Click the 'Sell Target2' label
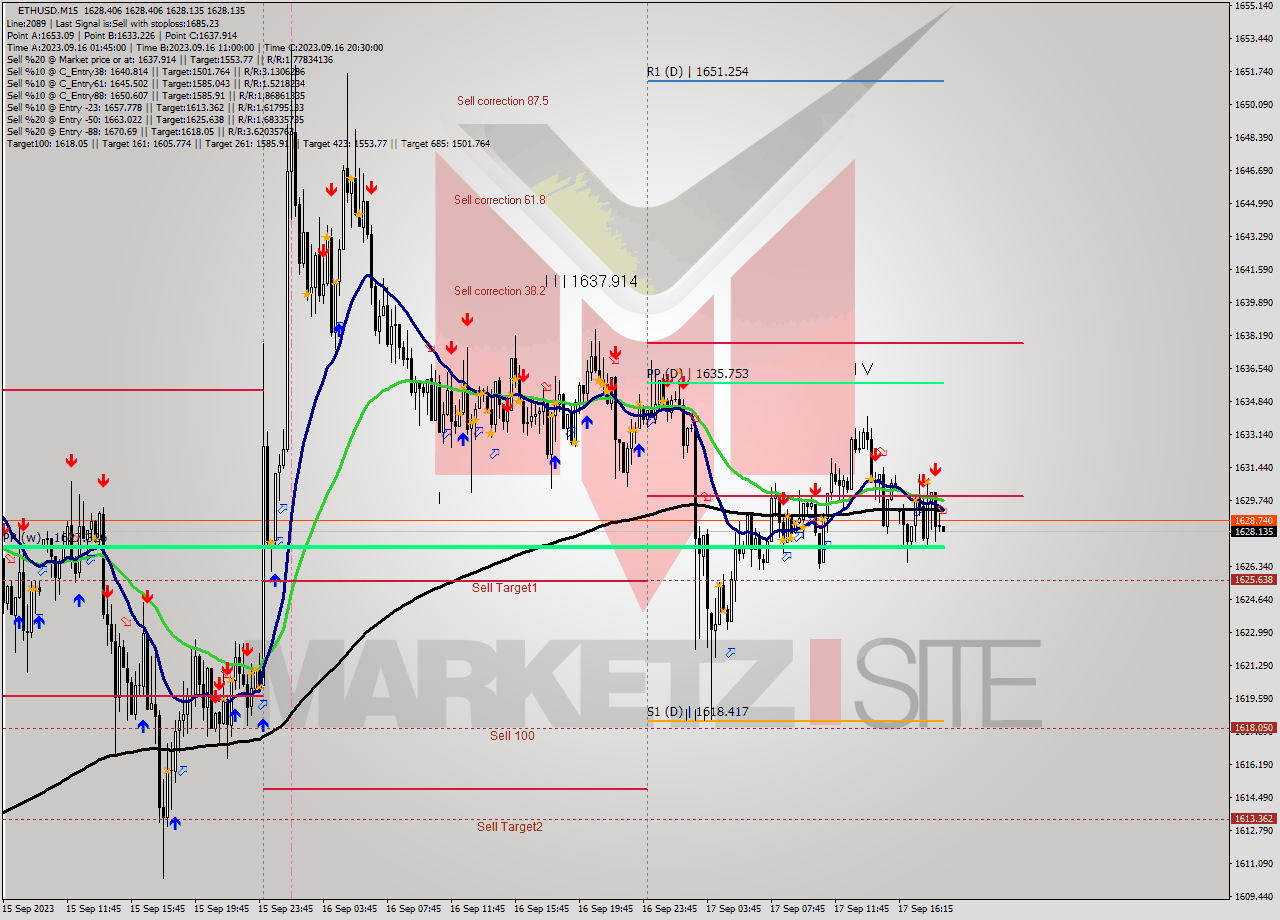Screen dimensions: 1280x920 (x=510, y=827)
